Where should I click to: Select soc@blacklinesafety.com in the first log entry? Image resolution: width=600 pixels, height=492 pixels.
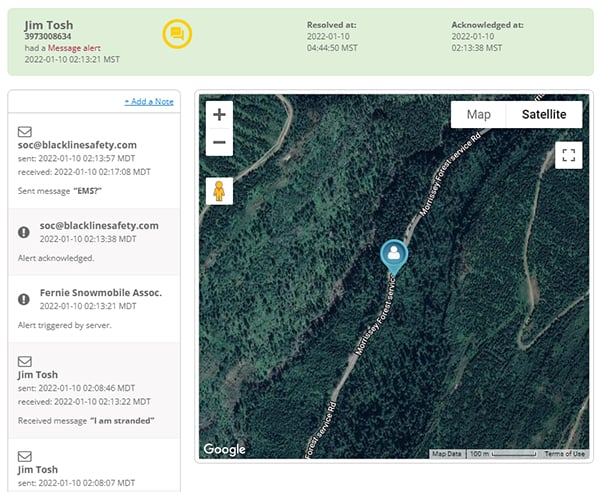point(77,145)
